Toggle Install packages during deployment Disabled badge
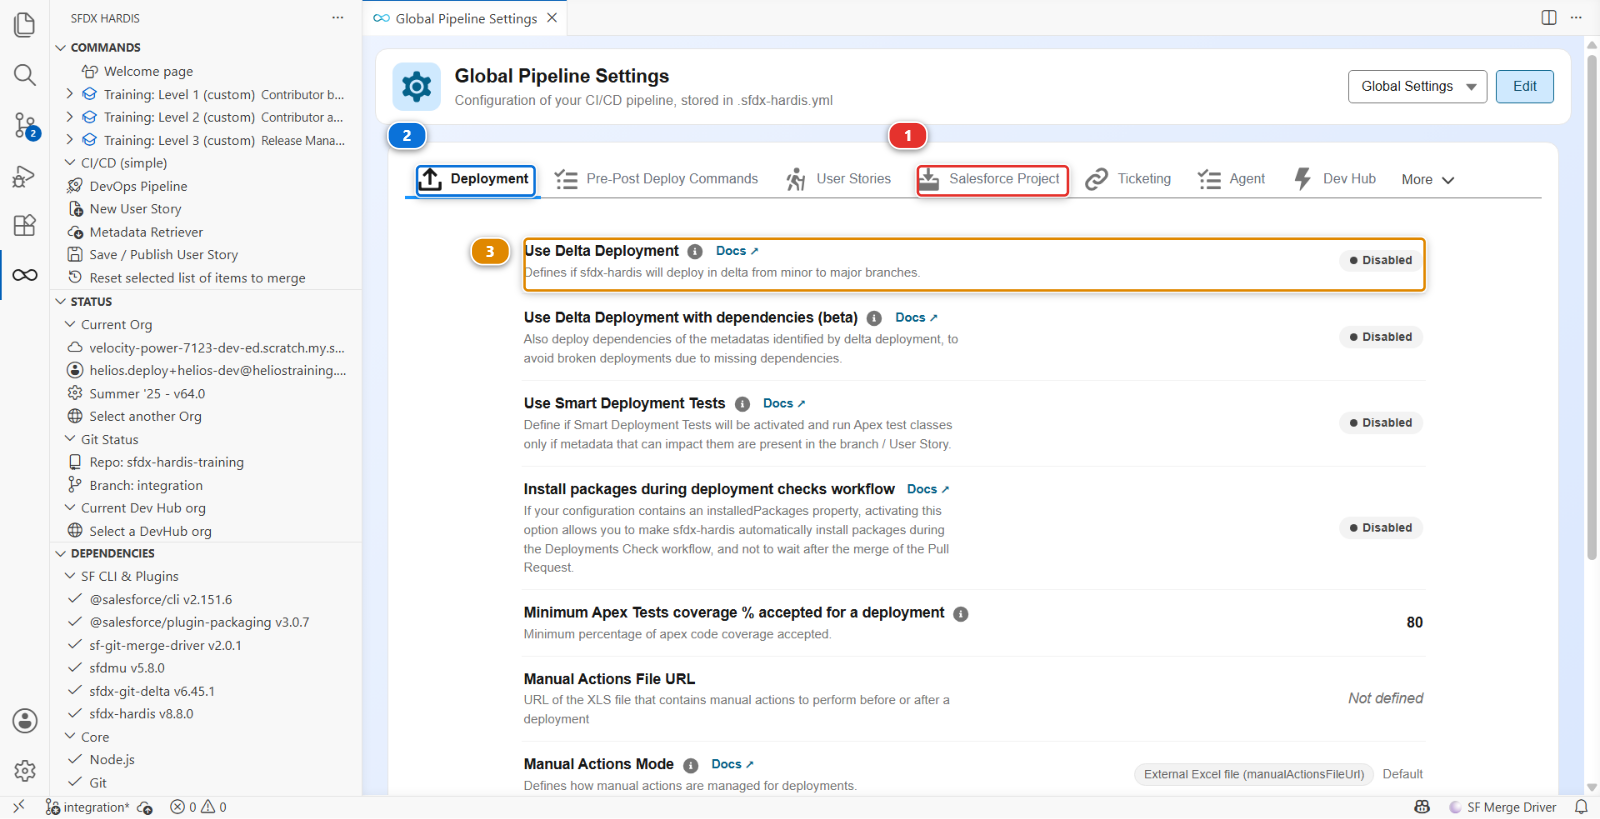Image resolution: width=1600 pixels, height=819 pixels. [1381, 528]
